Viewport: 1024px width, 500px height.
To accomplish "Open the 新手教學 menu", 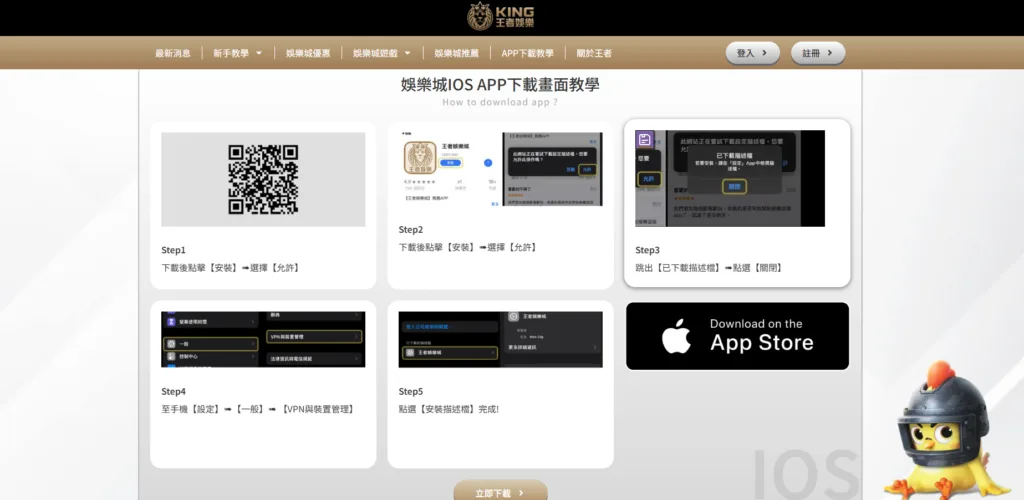I will click(x=231, y=54).
